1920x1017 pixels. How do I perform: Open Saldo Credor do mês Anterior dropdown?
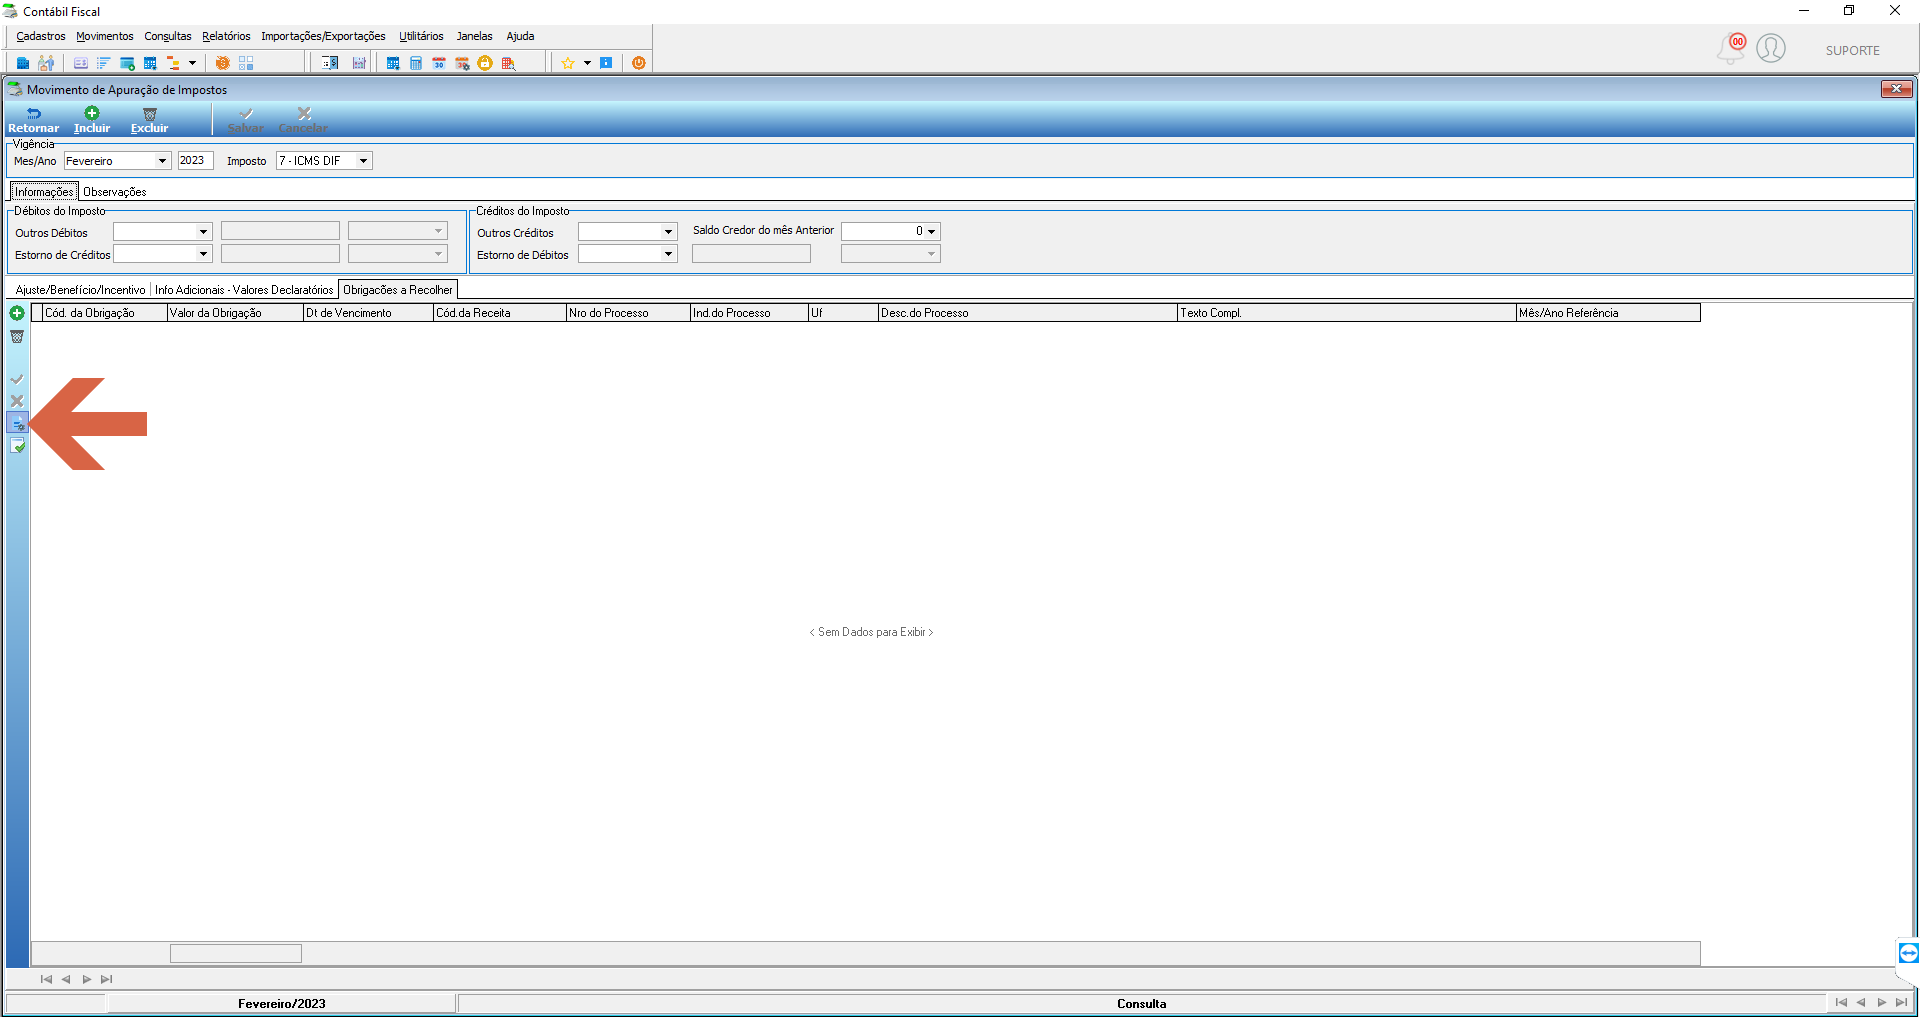931,231
